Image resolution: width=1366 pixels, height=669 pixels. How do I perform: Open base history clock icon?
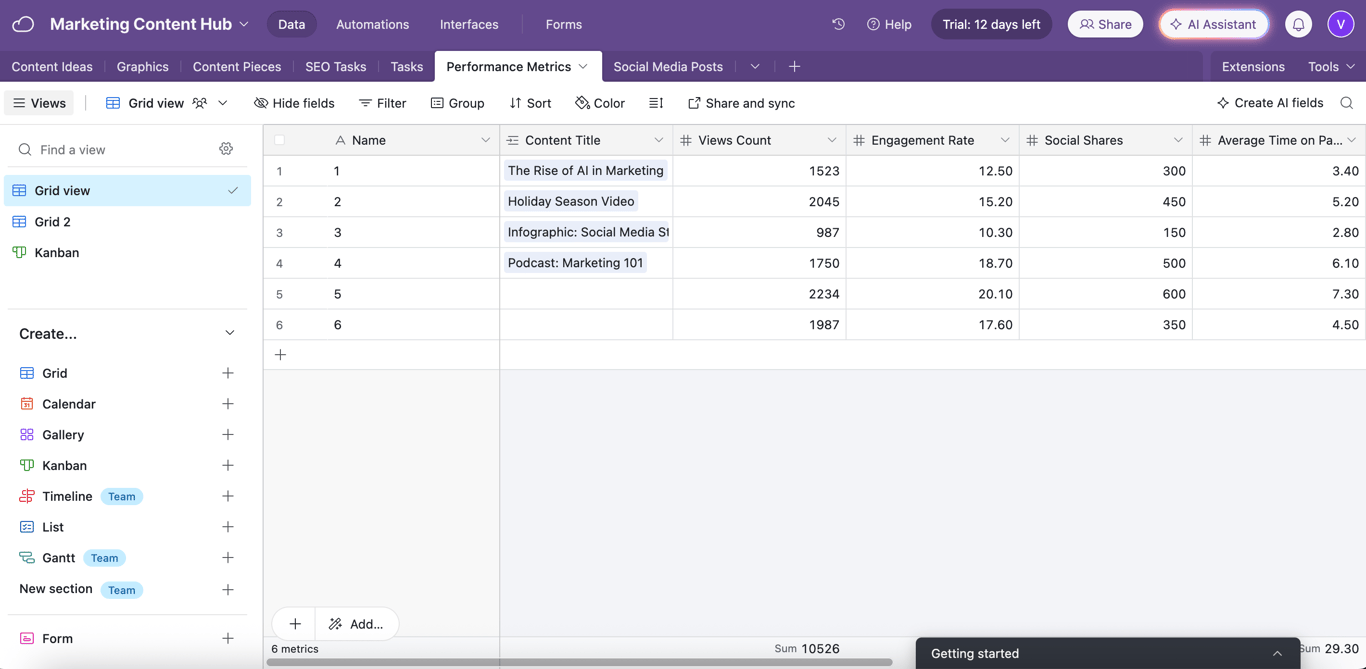(x=838, y=24)
